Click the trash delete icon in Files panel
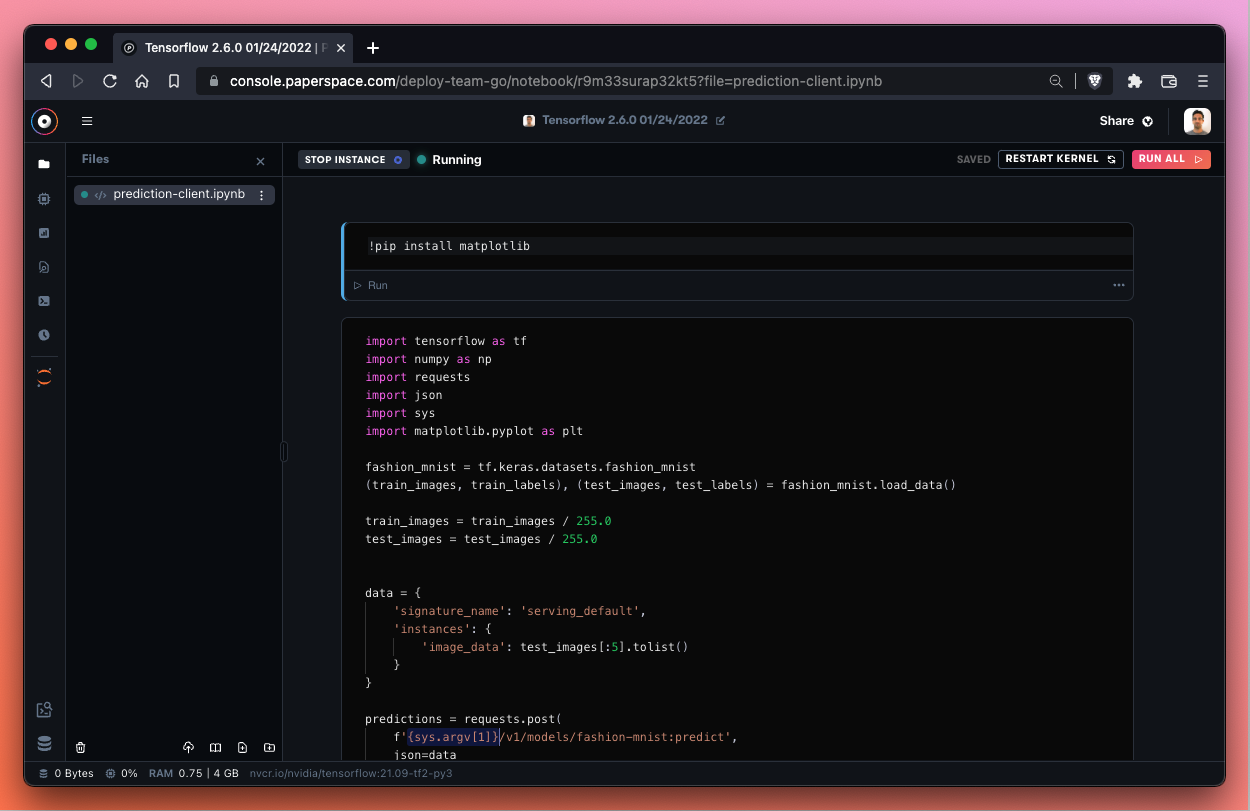The image size is (1250, 811). [81, 747]
